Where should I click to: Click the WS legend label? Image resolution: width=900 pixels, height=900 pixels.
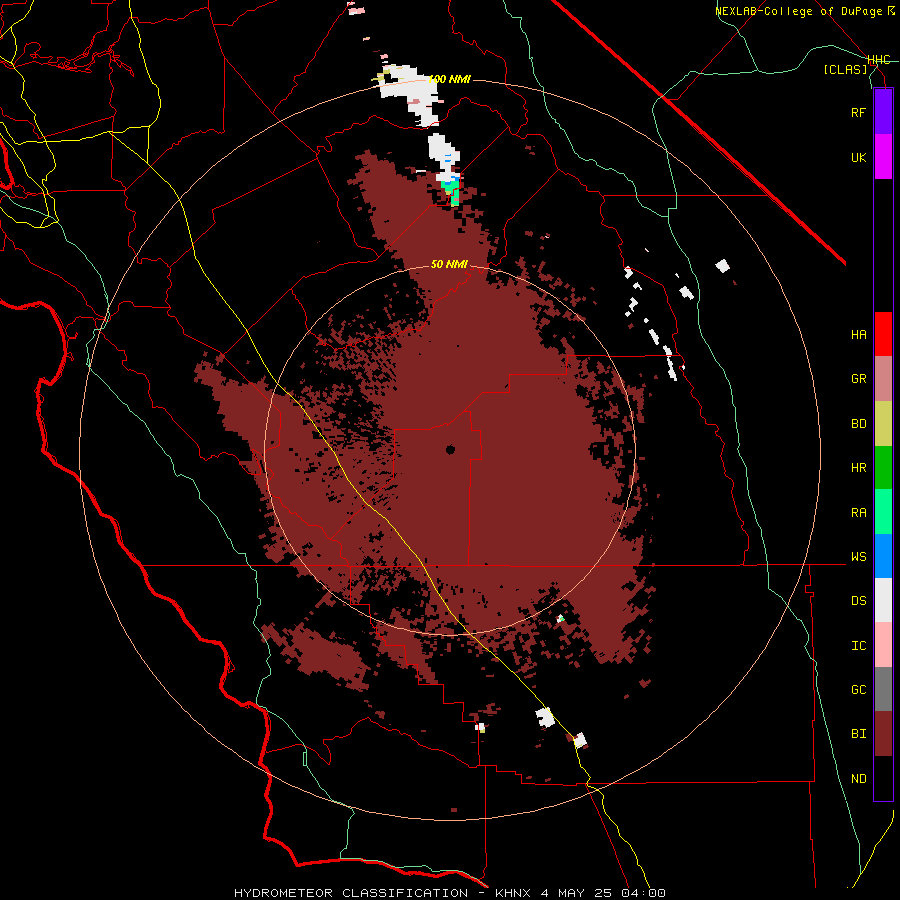coord(859,557)
